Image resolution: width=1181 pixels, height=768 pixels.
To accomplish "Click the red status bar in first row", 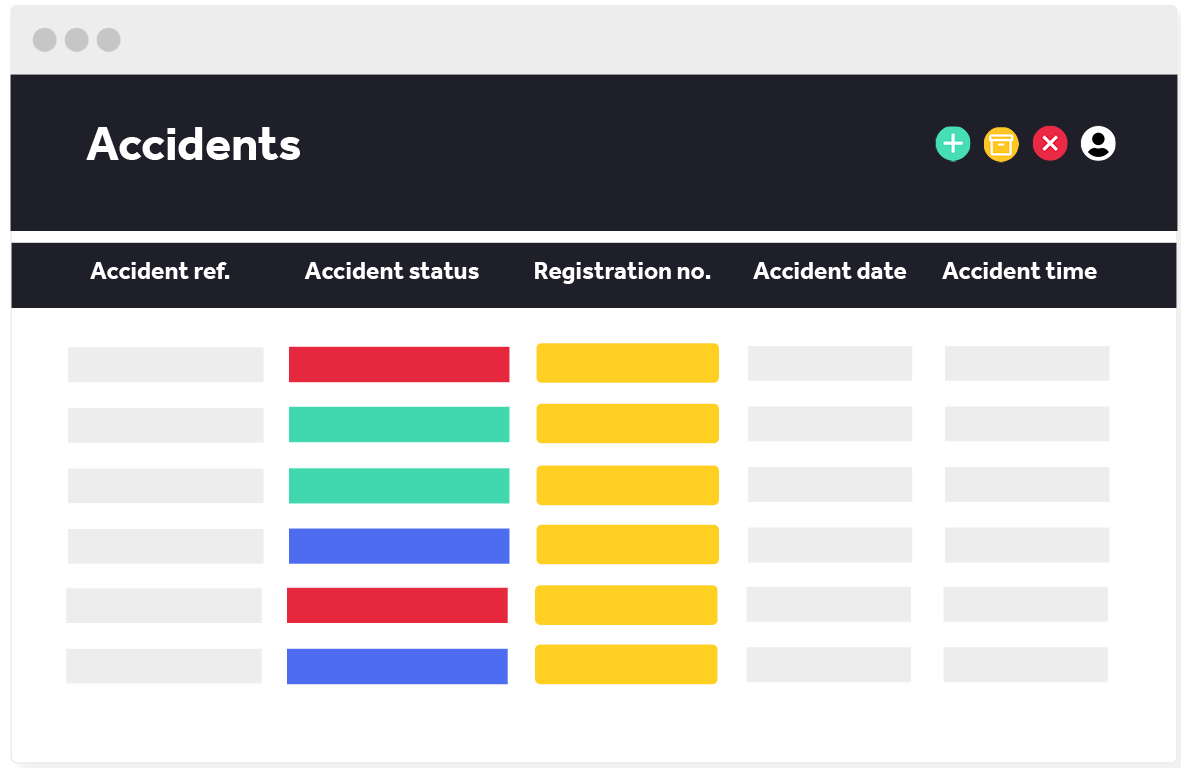I will pos(399,364).
